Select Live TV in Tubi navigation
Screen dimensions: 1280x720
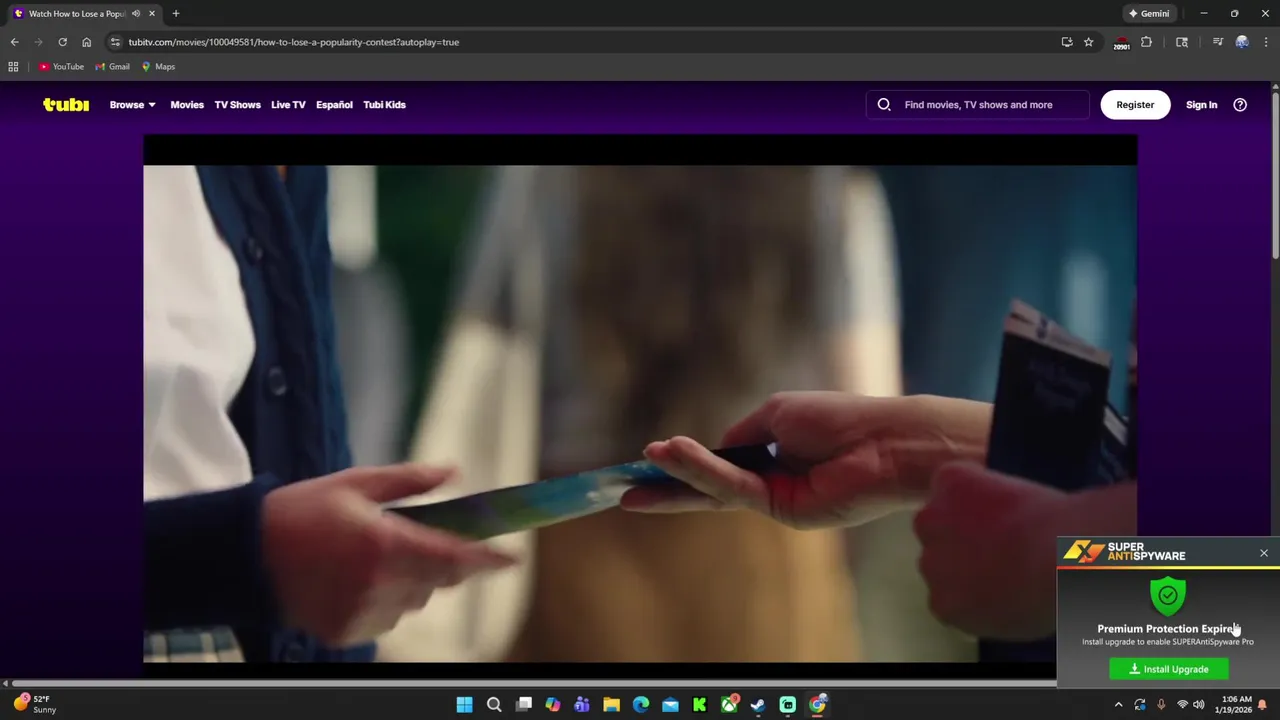[288, 104]
